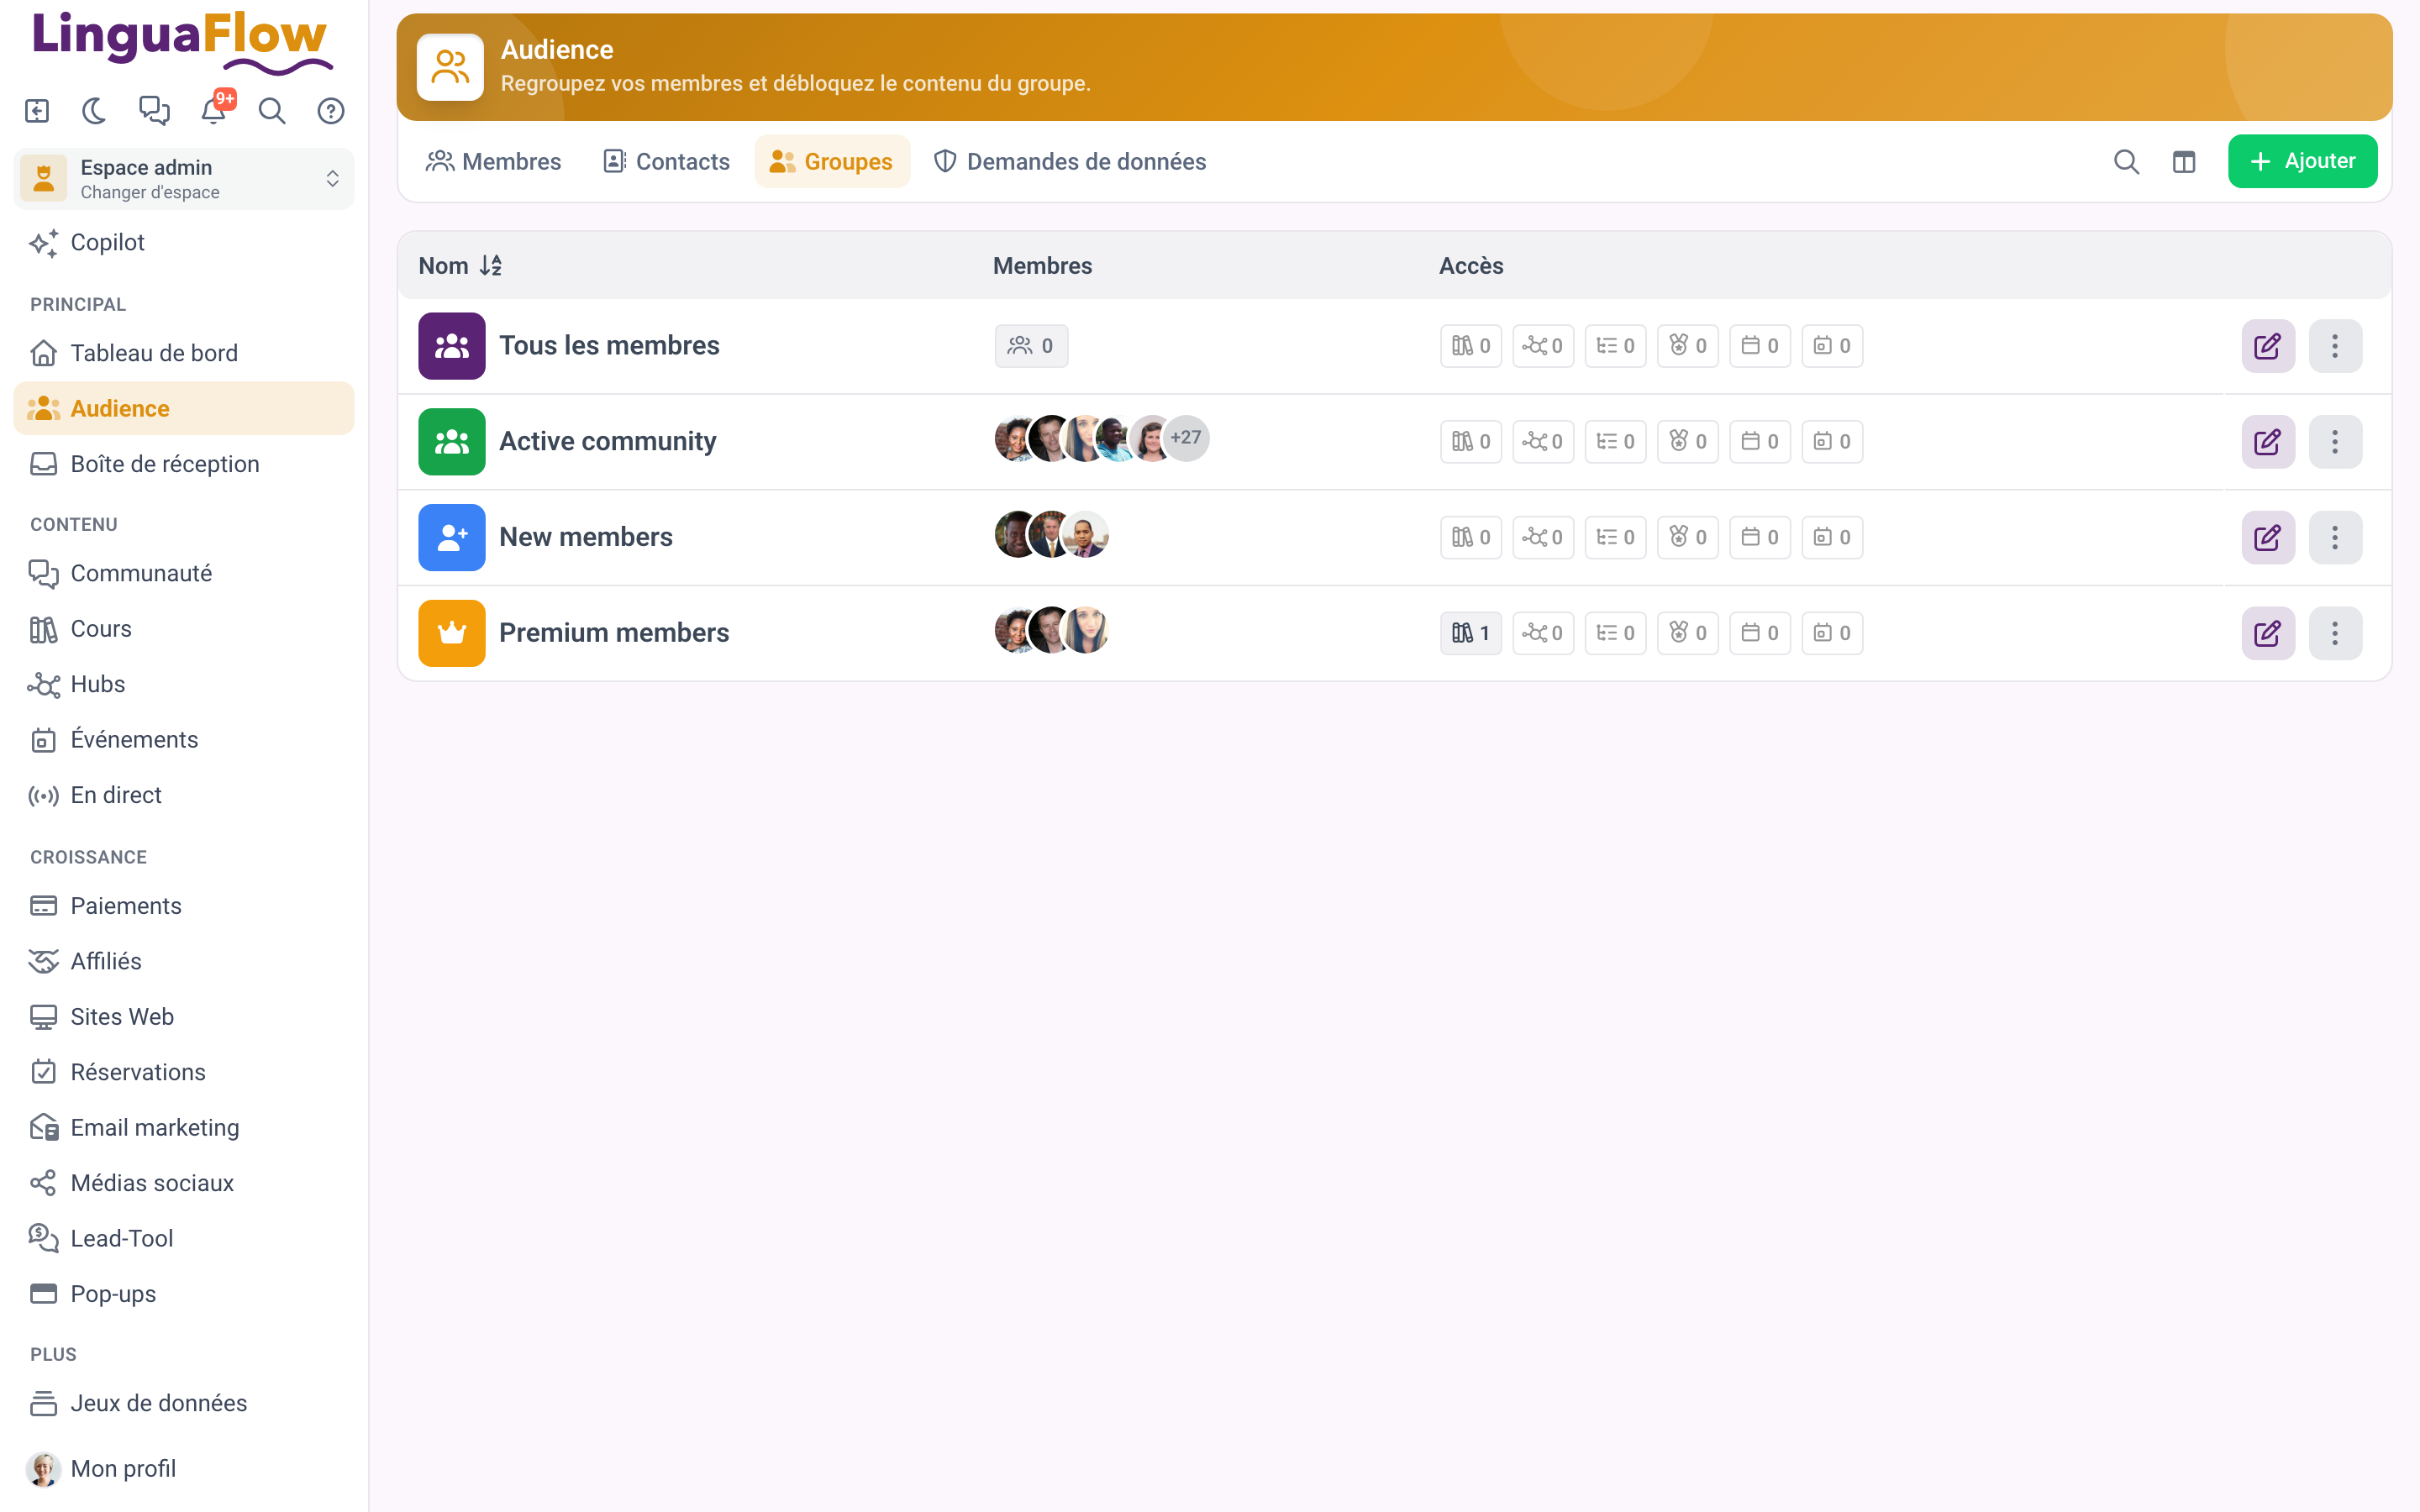Screen dimensions: 2420x1512
Task: Go to Événements
Action: pyautogui.click(x=184, y=740)
